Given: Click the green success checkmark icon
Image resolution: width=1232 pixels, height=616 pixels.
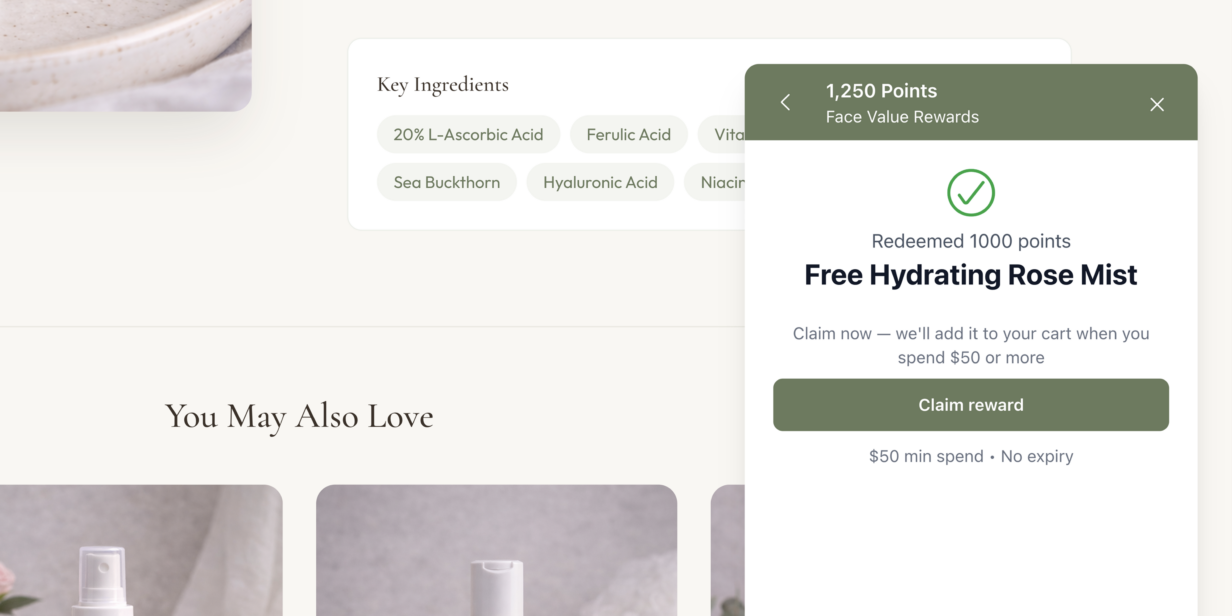Looking at the screenshot, I should [x=971, y=192].
